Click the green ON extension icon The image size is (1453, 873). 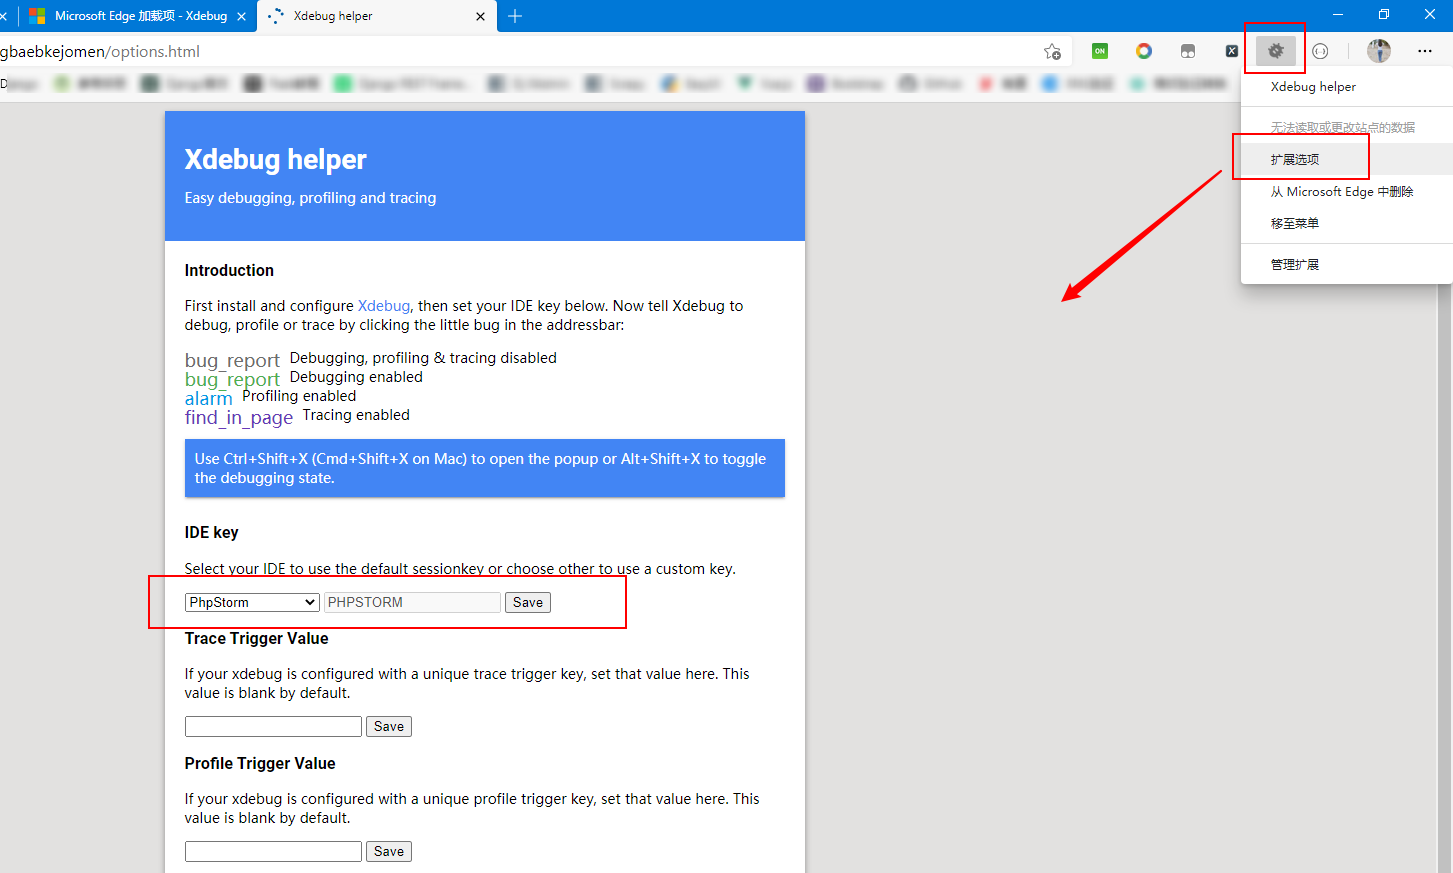point(1100,51)
